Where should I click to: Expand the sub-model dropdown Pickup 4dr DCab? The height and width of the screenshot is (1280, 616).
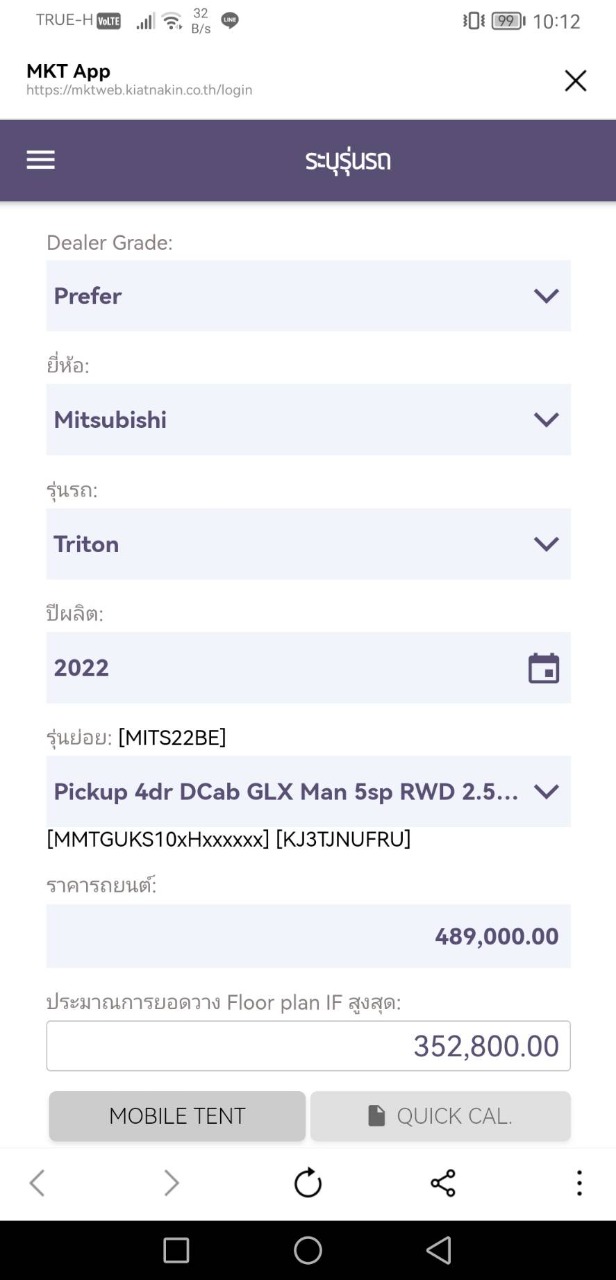308,792
